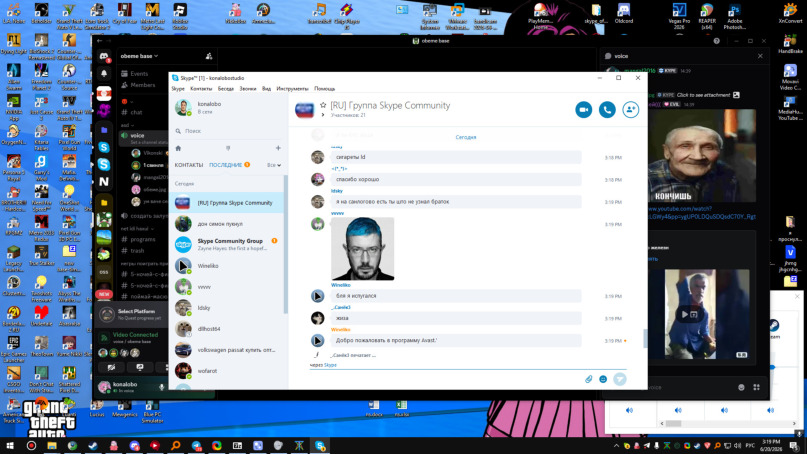Attach a file with the paperclip icon

pos(588,379)
